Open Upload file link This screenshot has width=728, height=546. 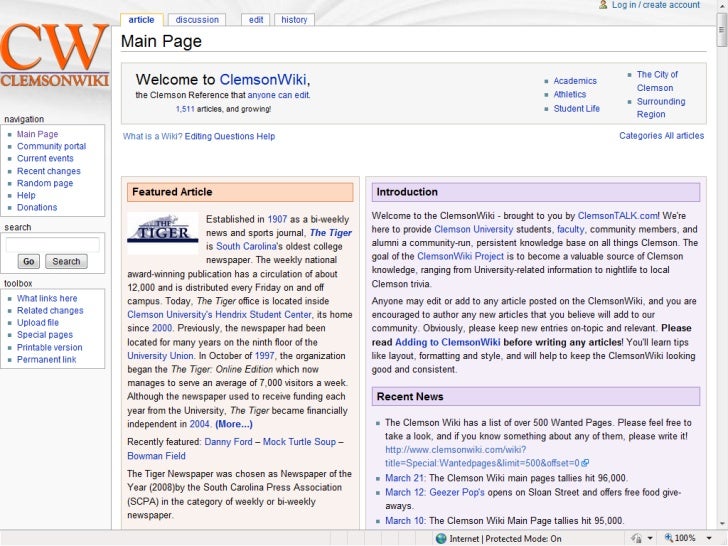point(38,322)
